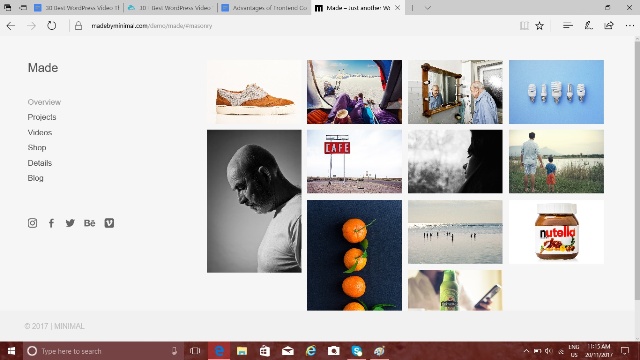Click the address bar URL
Screen dimensions: 640x360
coord(151,26)
